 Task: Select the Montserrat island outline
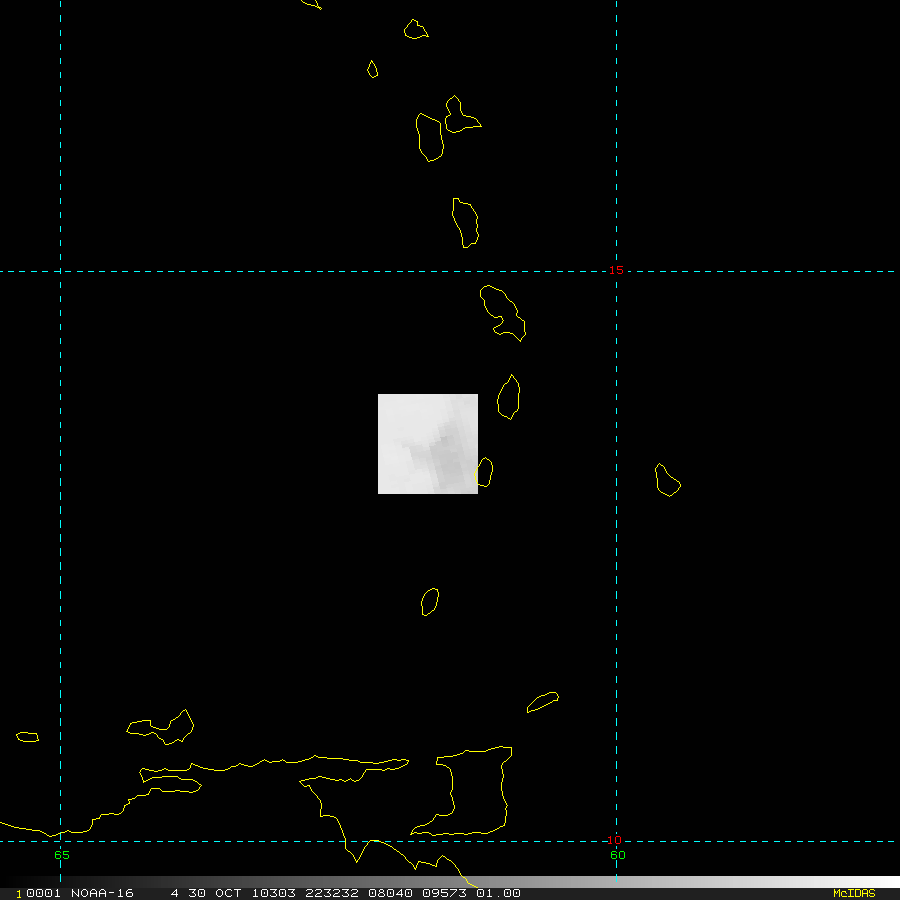point(373,69)
